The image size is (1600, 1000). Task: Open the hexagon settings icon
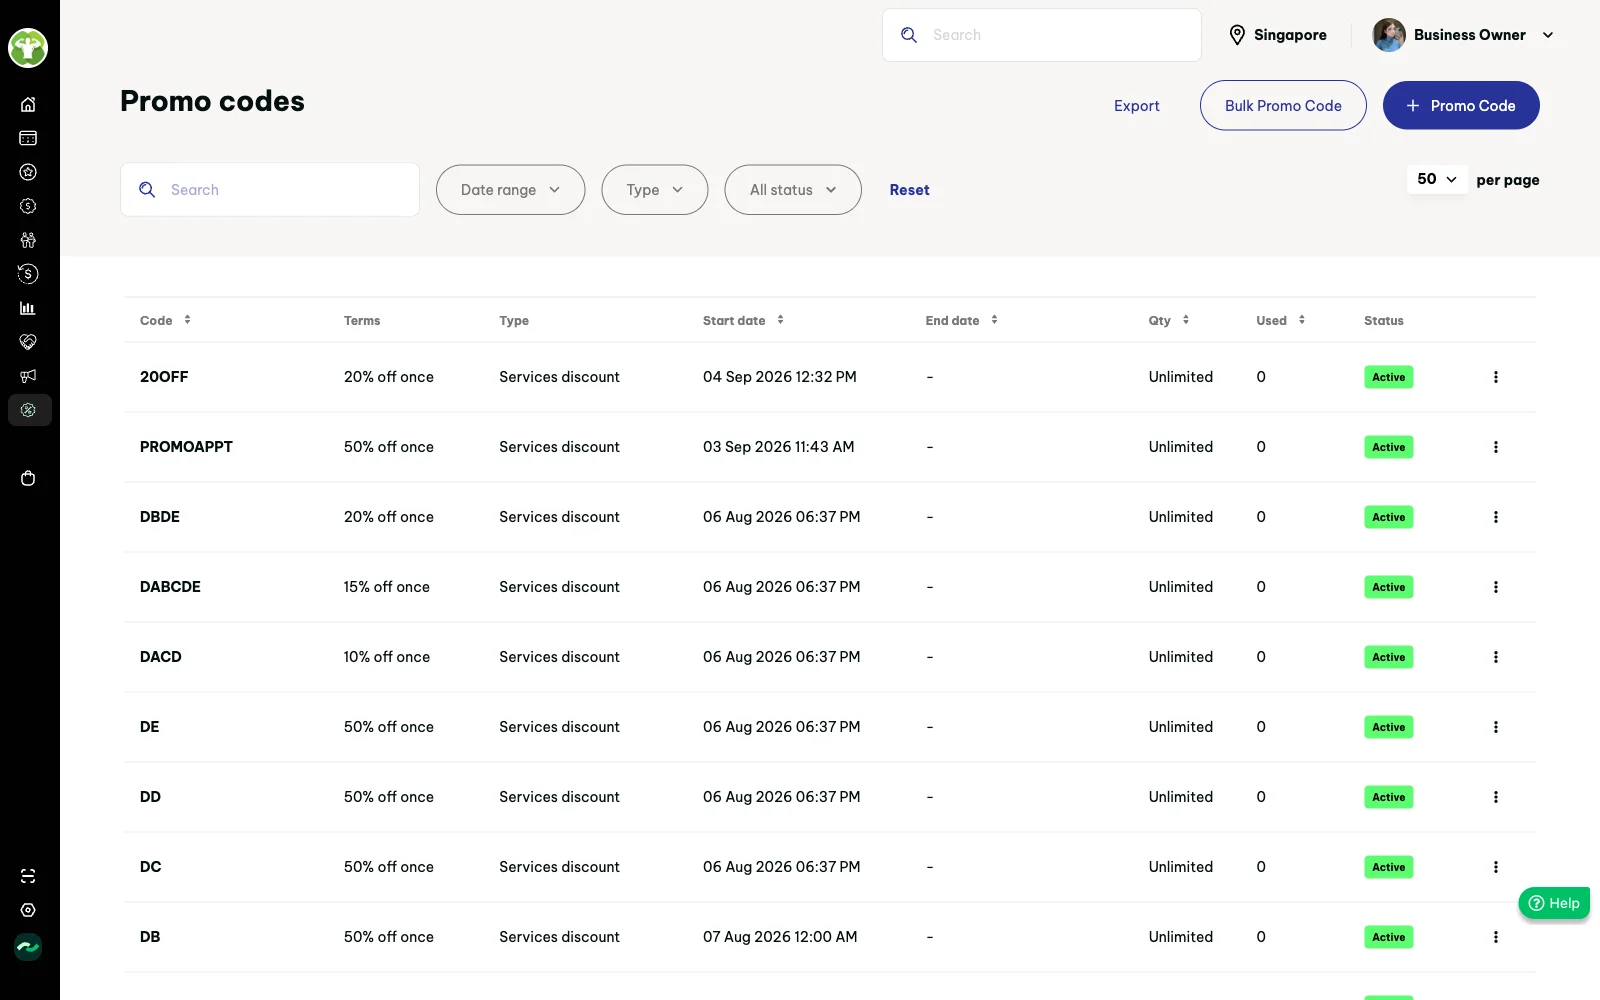pos(28,910)
